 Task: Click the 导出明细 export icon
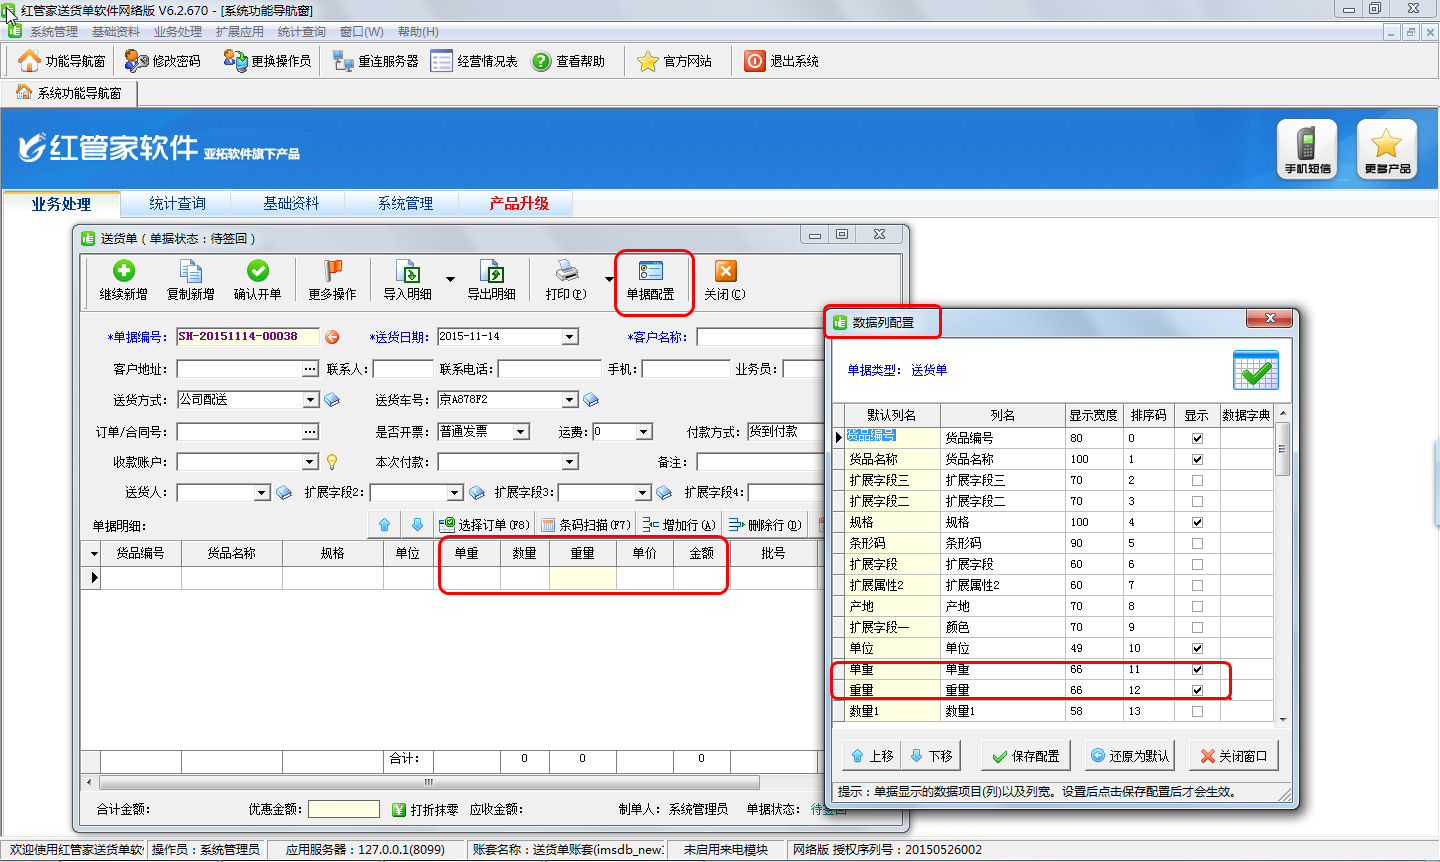tap(491, 271)
